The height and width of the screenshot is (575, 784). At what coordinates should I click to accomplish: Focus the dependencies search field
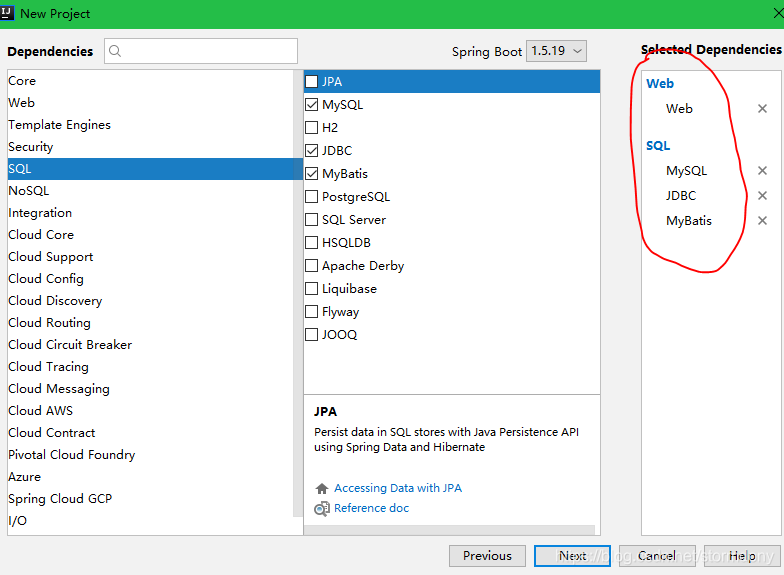(x=201, y=51)
